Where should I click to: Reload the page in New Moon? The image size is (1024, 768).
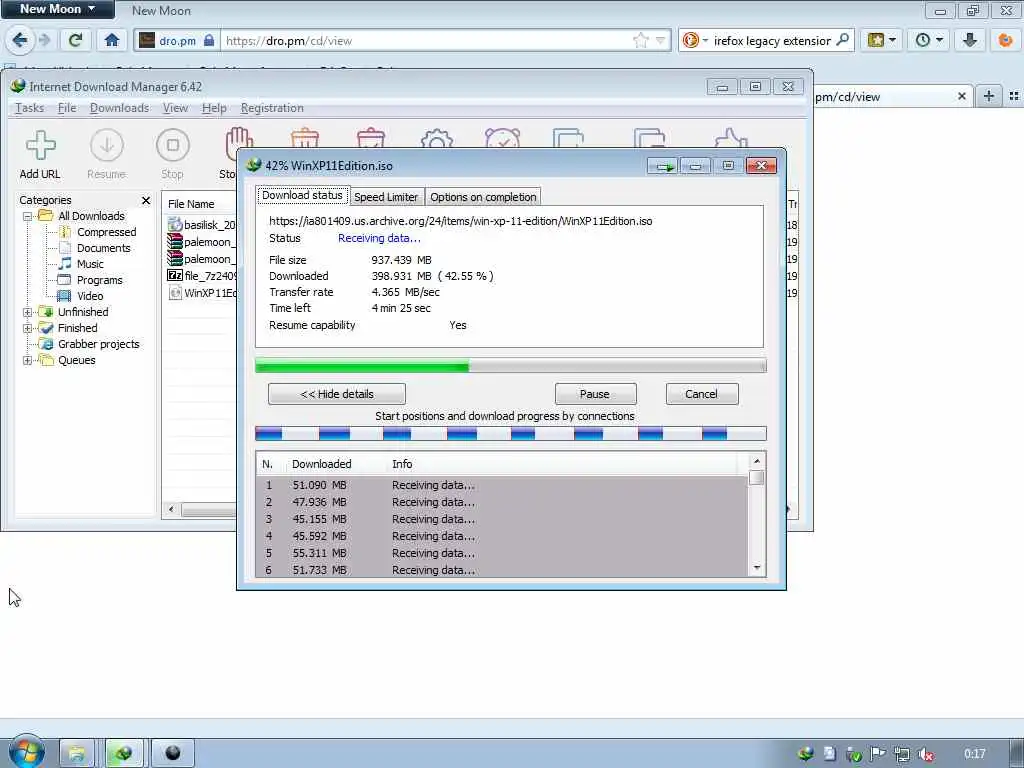coord(76,40)
